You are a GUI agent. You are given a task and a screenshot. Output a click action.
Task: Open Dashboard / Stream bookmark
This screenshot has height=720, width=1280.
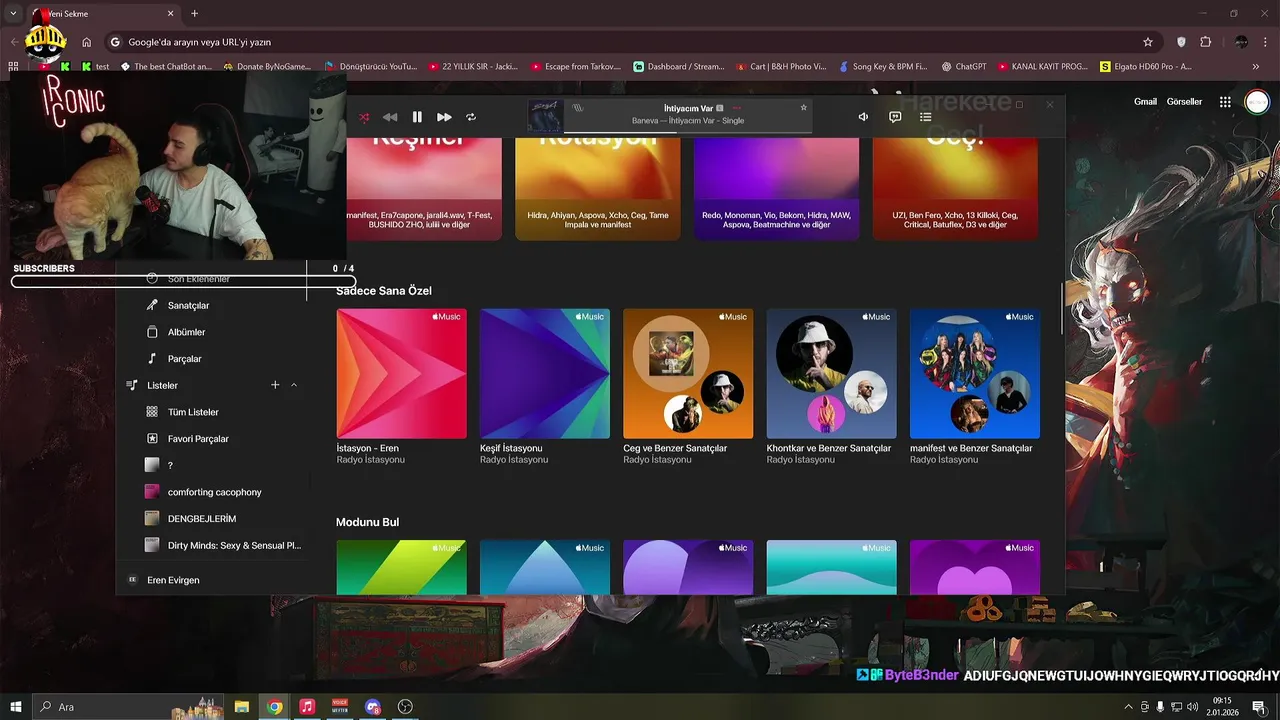(679, 67)
